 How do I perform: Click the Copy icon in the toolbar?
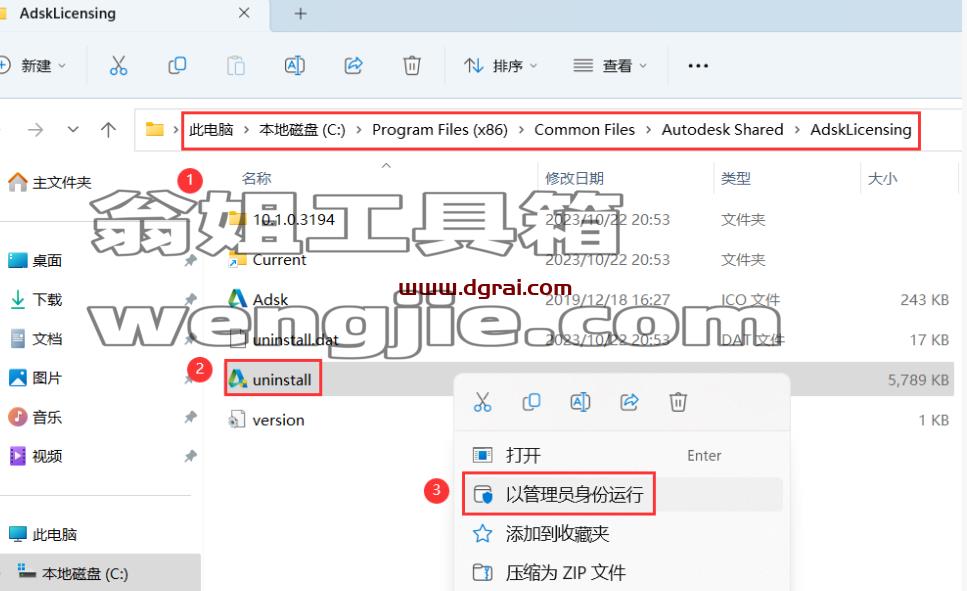177,65
